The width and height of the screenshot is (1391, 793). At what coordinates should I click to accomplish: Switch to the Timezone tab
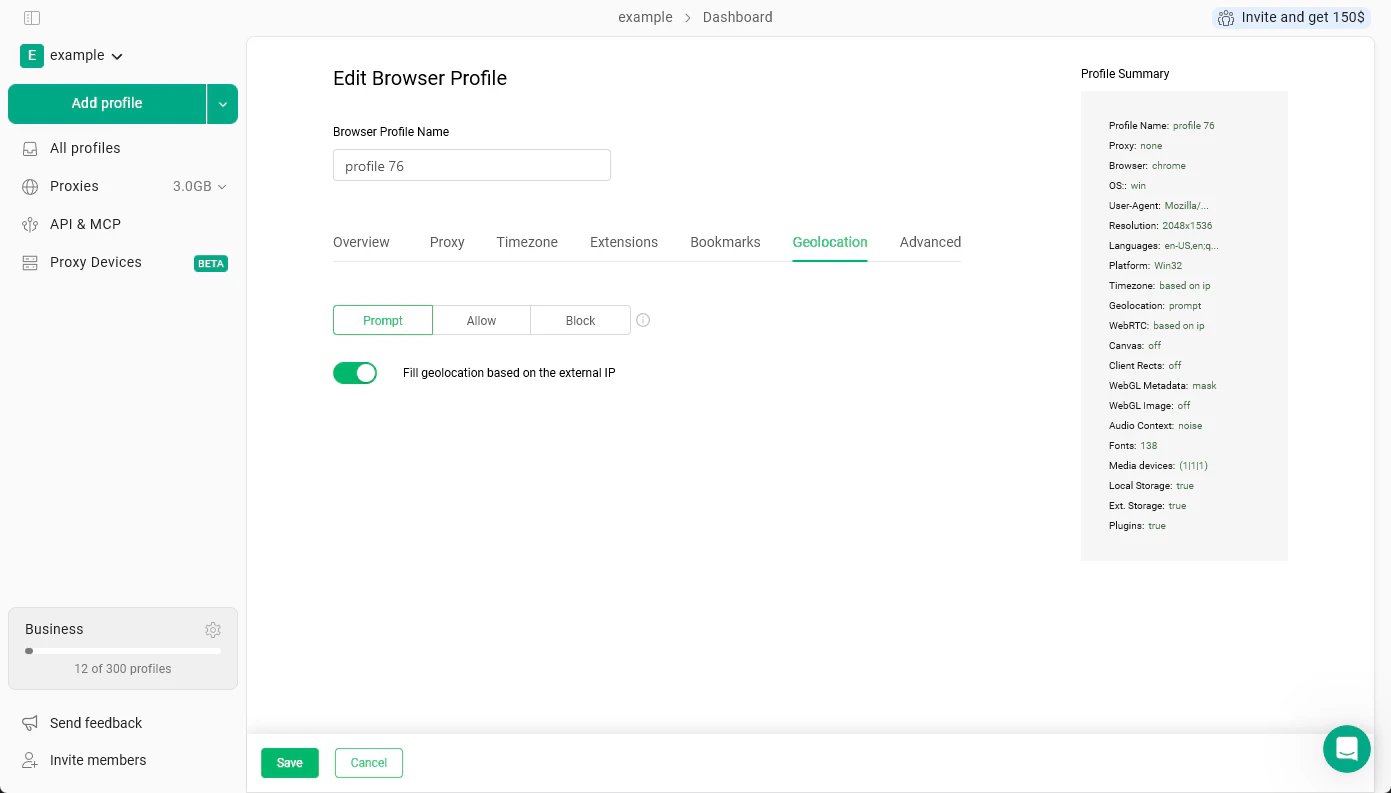527,242
